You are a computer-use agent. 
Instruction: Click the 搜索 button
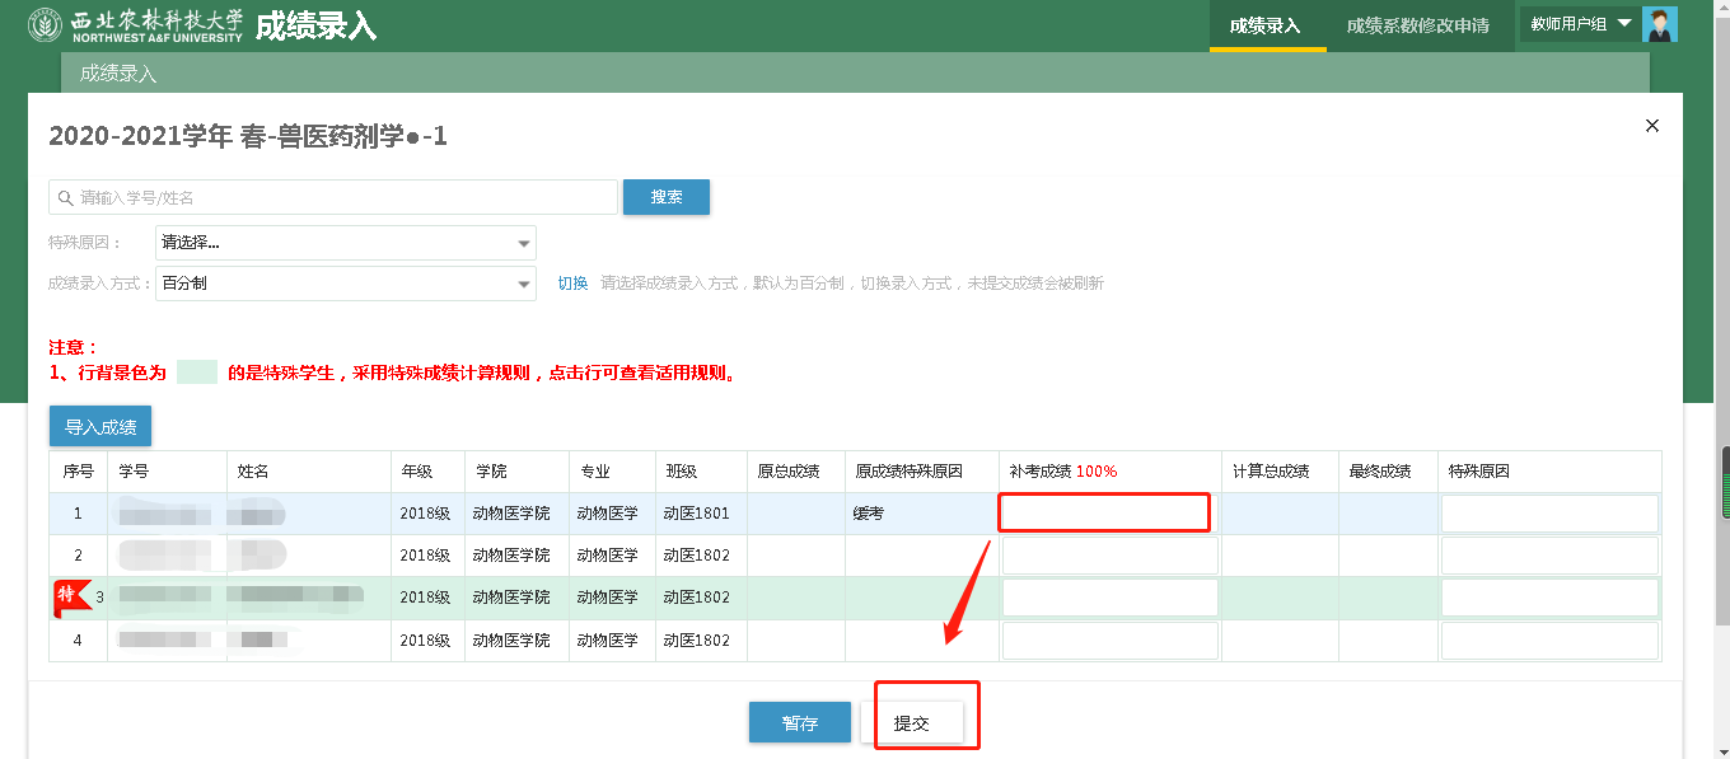point(666,197)
